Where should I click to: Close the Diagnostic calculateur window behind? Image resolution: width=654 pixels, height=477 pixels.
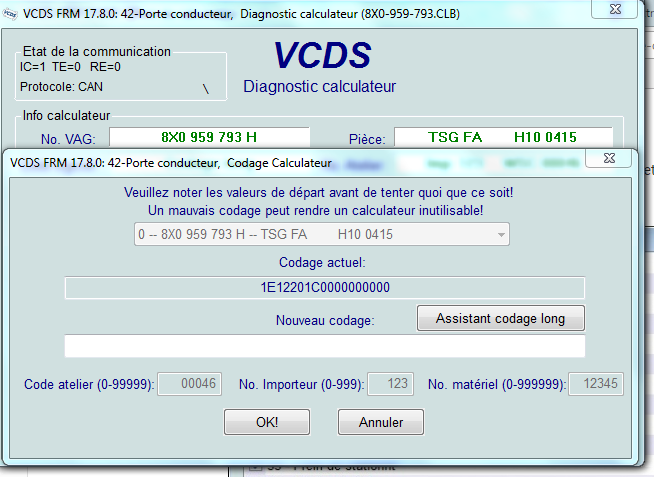pos(615,9)
